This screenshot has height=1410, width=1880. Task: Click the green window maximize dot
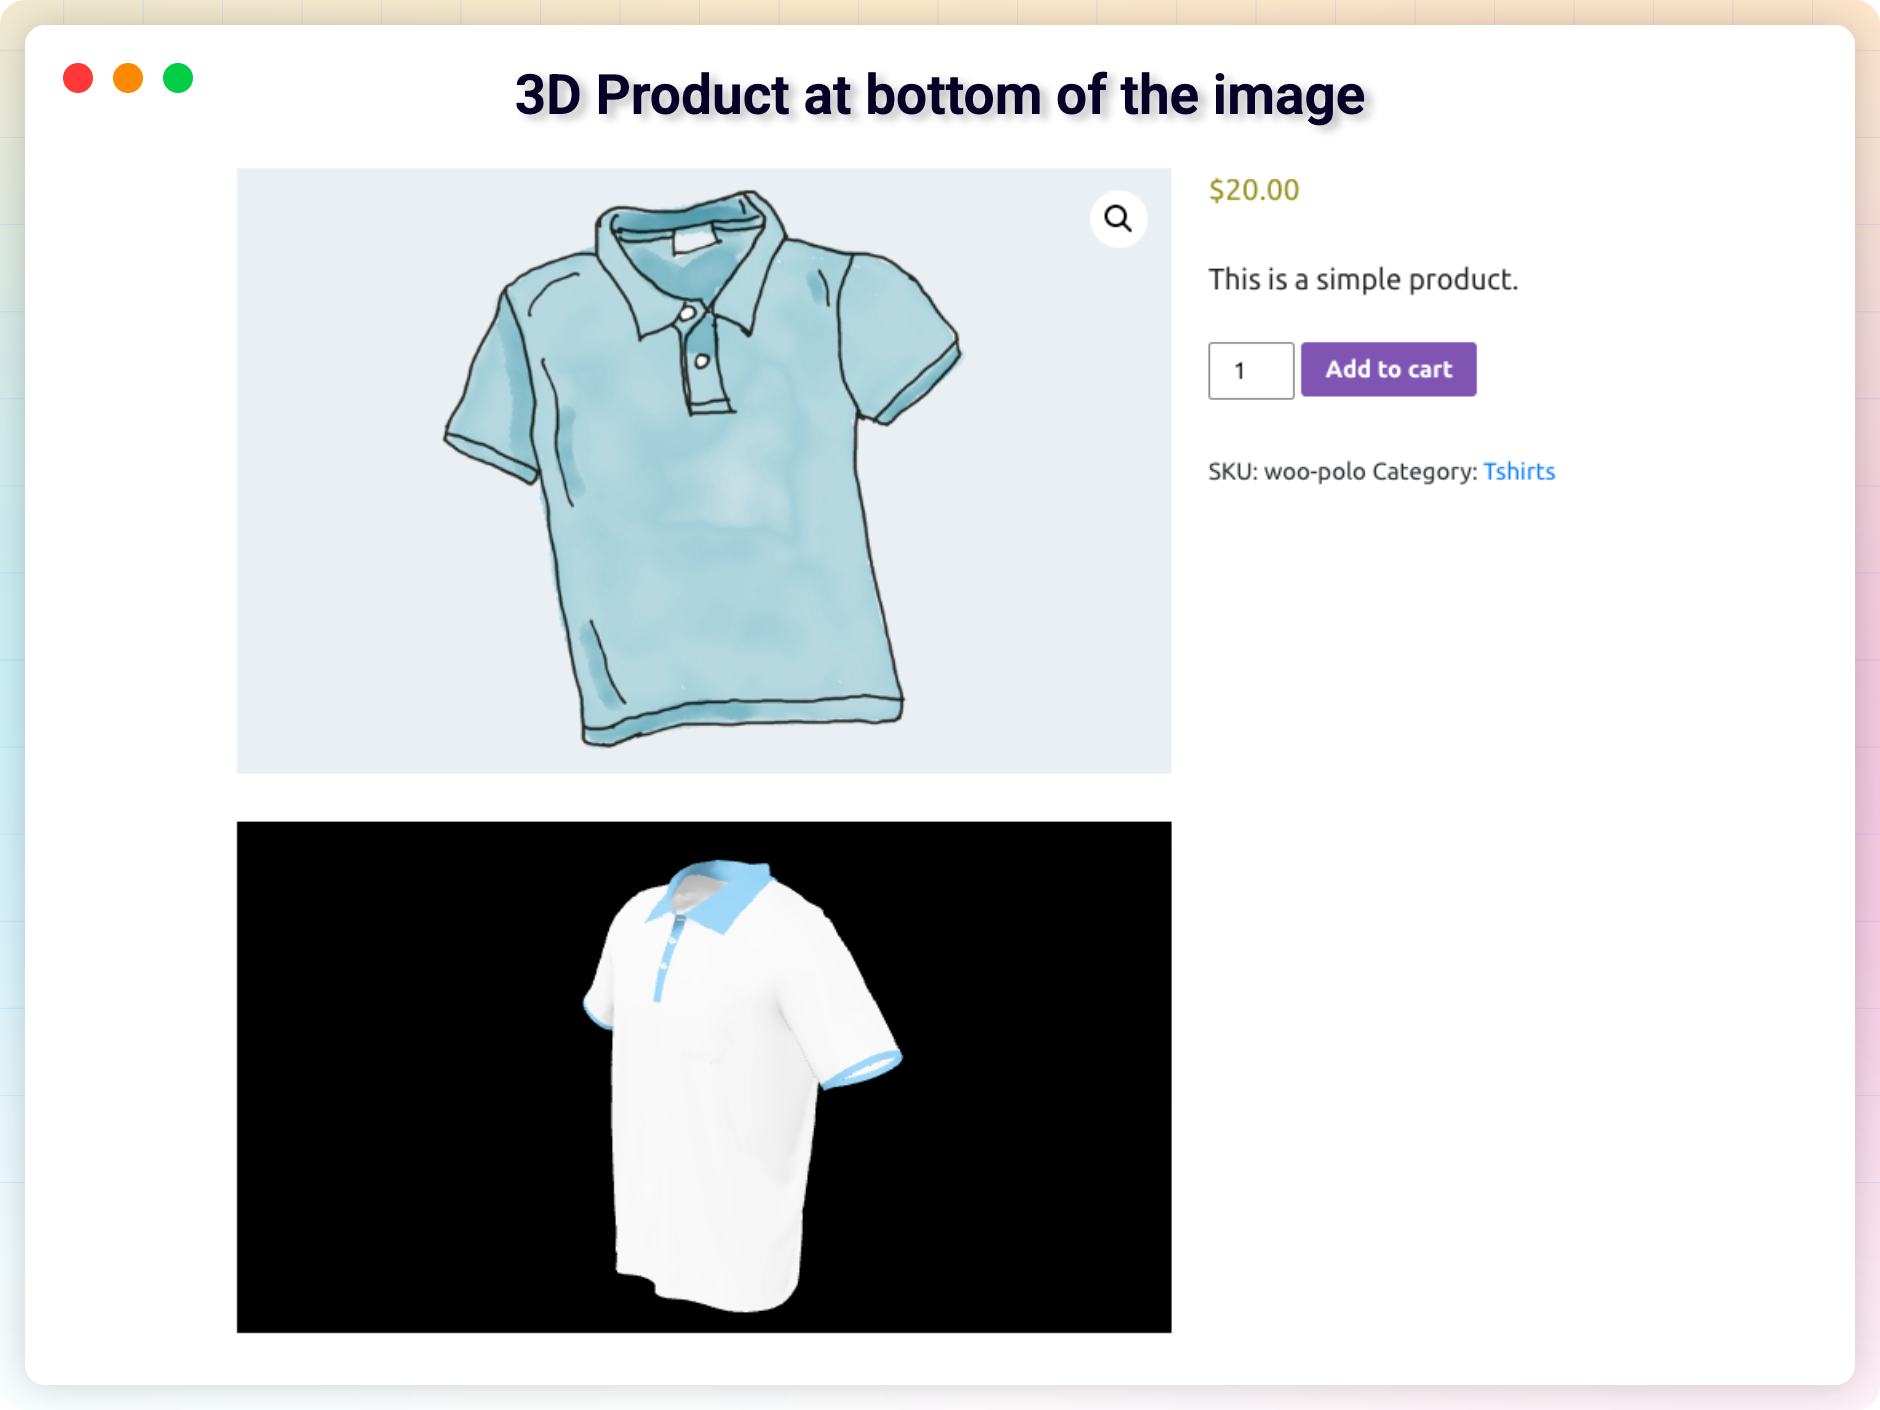pos(178,78)
